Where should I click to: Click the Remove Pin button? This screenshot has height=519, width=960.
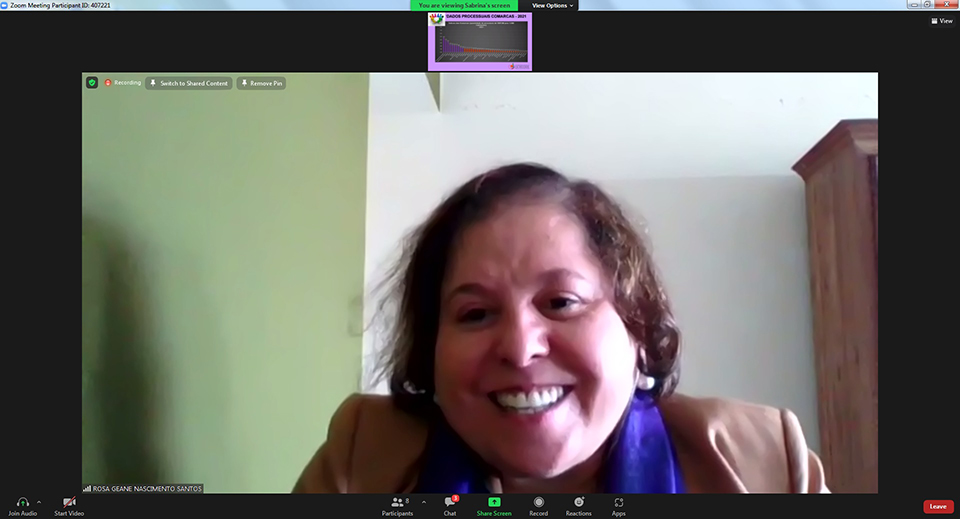[x=261, y=83]
